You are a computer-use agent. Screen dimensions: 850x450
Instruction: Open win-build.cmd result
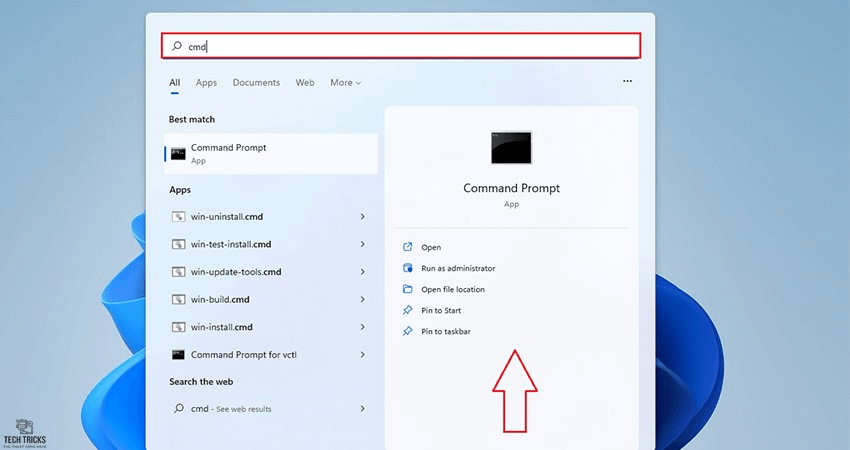click(x=271, y=300)
